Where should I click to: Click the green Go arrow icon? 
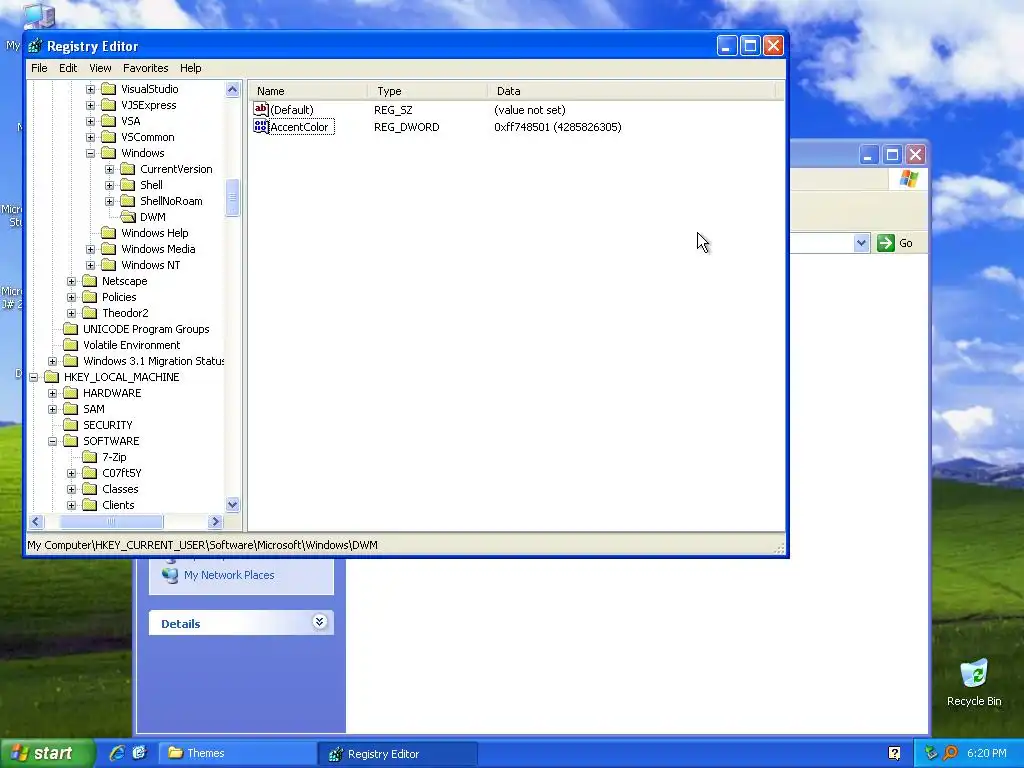tap(886, 243)
